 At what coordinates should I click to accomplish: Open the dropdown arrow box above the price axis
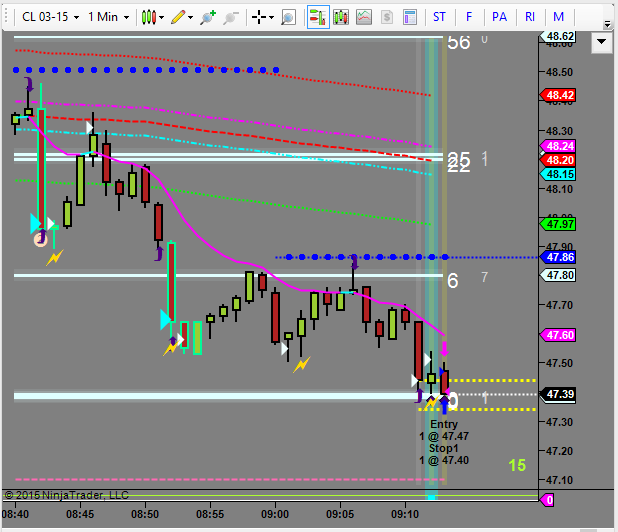pyautogui.click(x=601, y=42)
